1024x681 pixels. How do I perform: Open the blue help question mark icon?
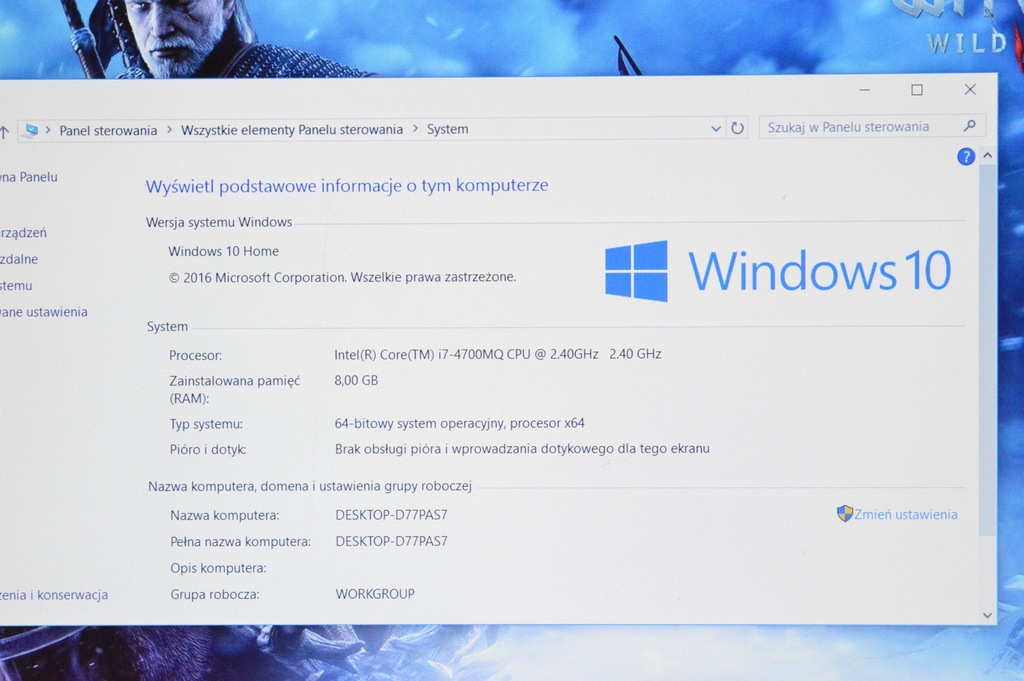pyautogui.click(x=966, y=157)
